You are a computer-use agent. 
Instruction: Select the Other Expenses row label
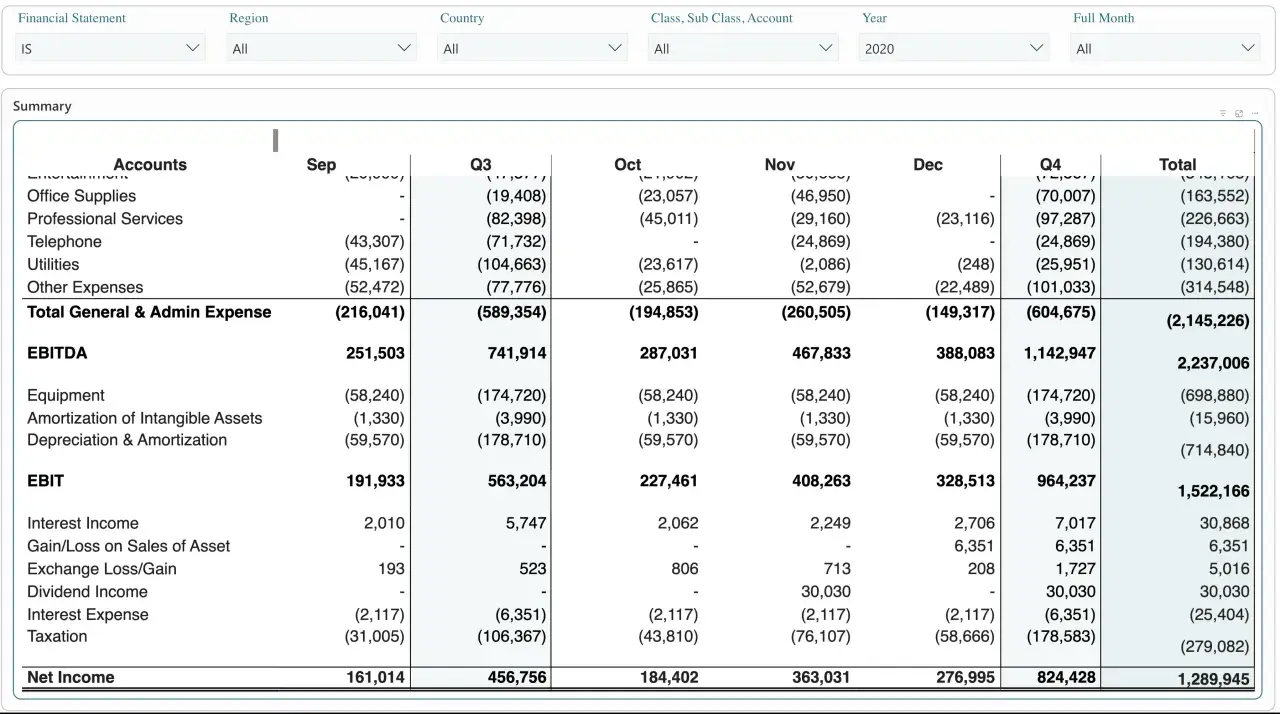click(85, 287)
